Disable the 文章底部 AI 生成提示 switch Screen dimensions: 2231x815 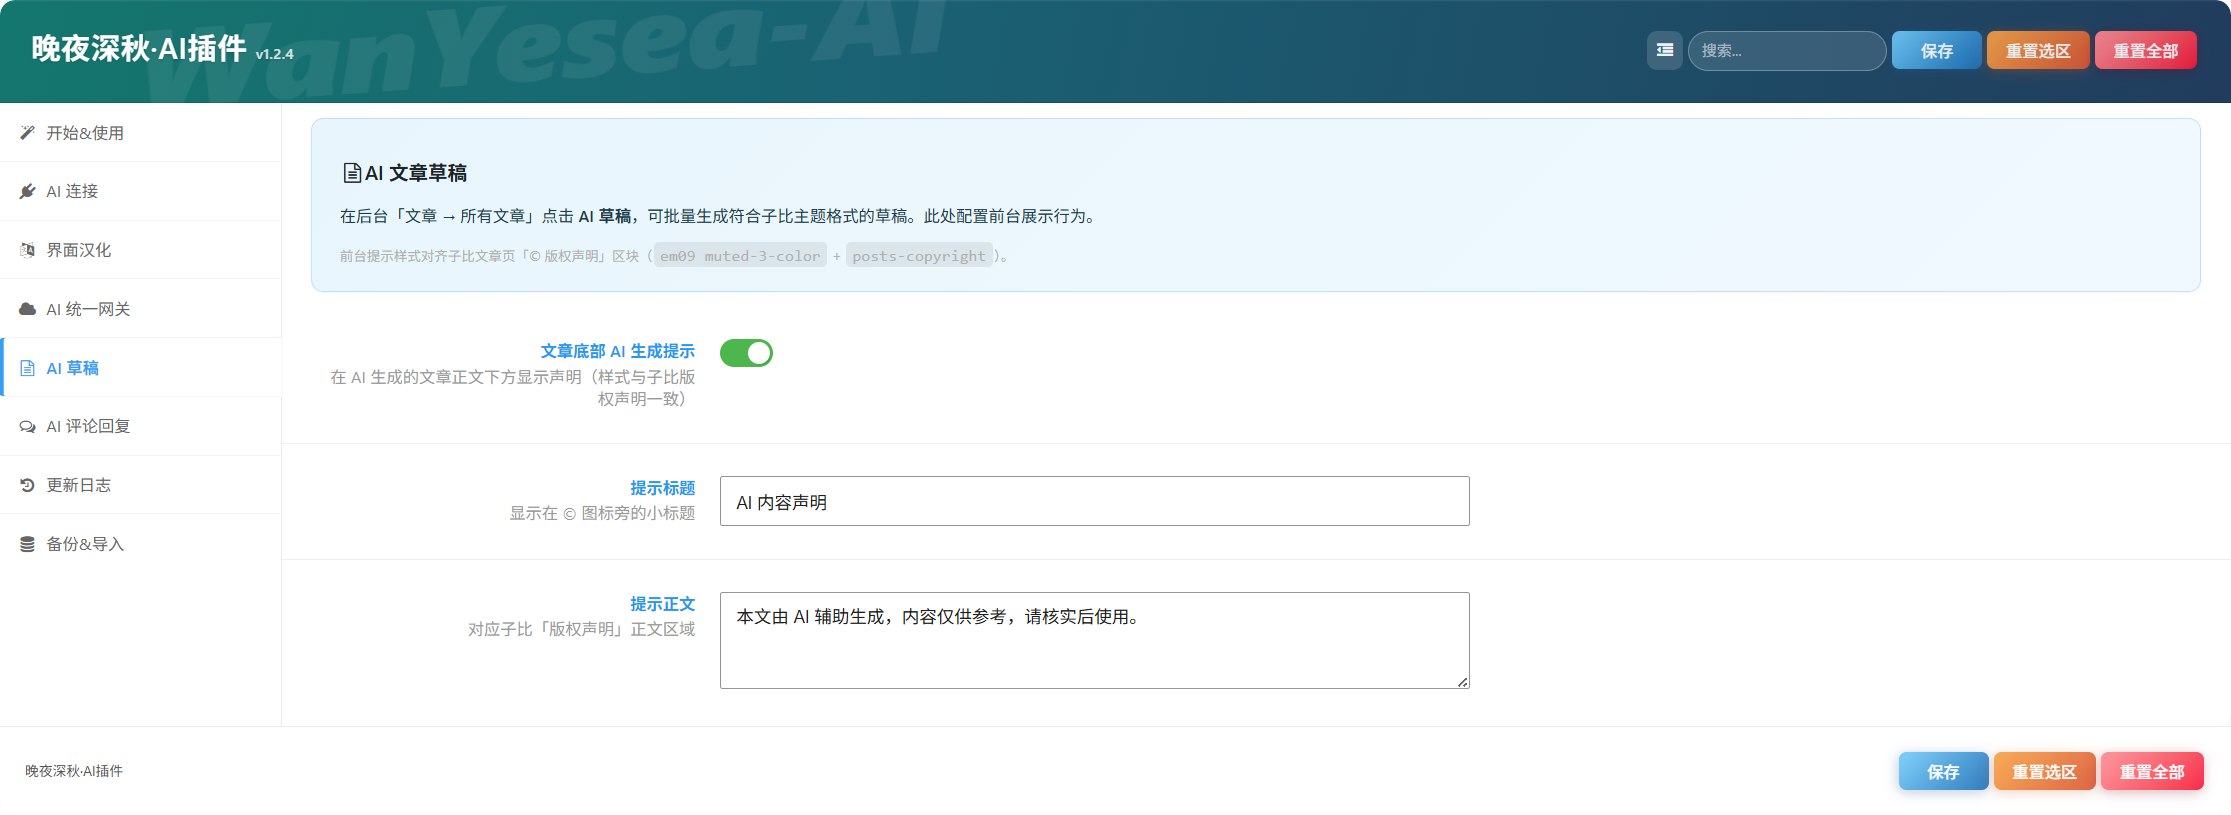pyautogui.click(x=746, y=353)
